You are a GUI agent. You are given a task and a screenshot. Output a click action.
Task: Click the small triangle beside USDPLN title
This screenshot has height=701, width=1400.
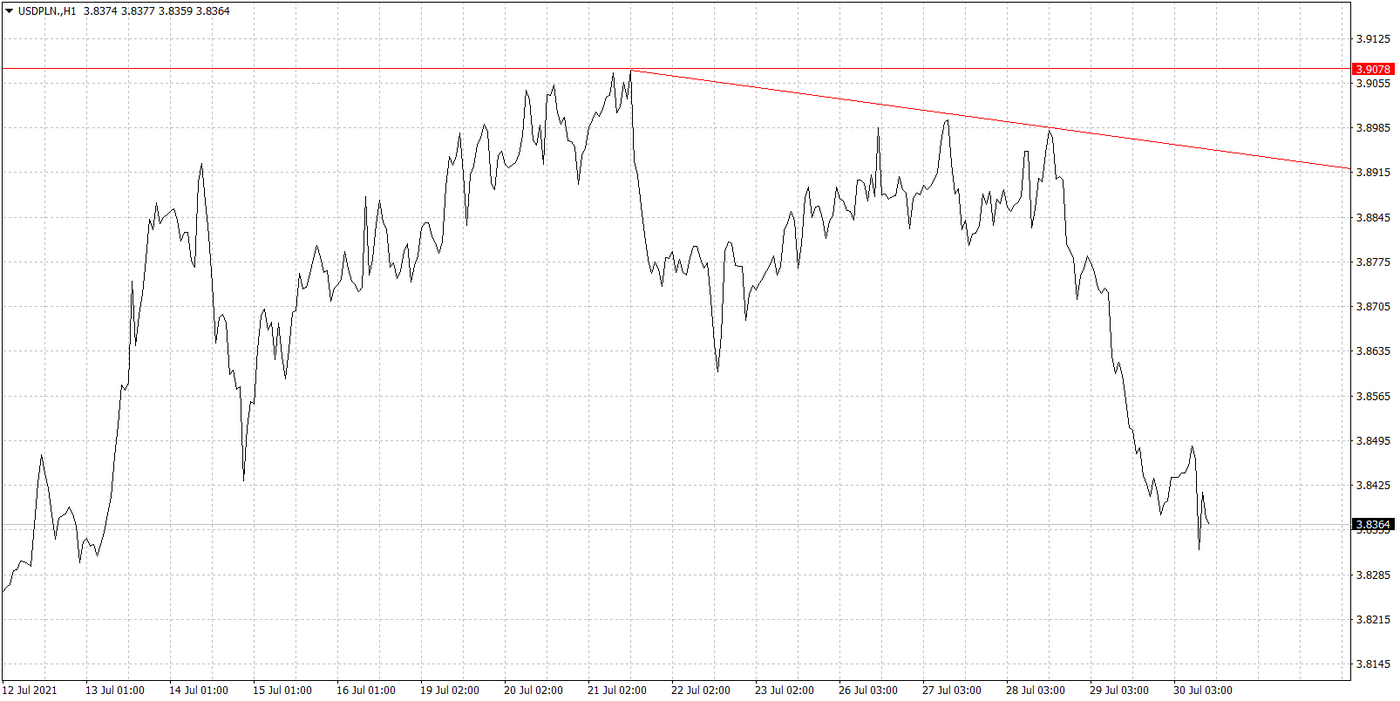tap(8, 11)
